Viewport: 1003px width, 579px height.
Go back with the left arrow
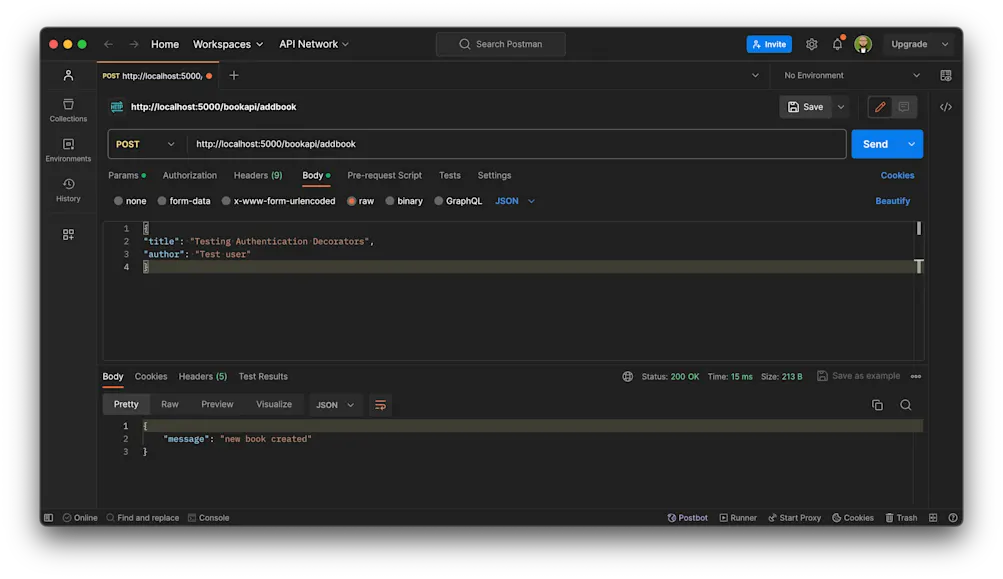pos(109,44)
